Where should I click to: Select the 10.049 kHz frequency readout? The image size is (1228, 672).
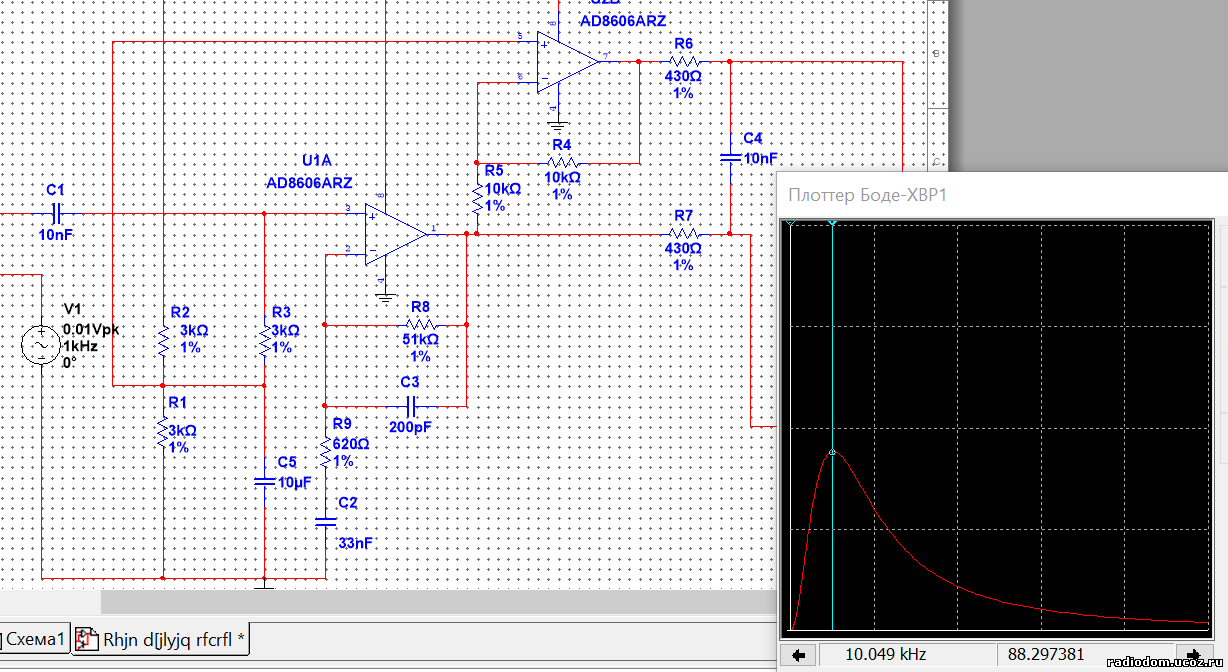click(x=886, y=655)
